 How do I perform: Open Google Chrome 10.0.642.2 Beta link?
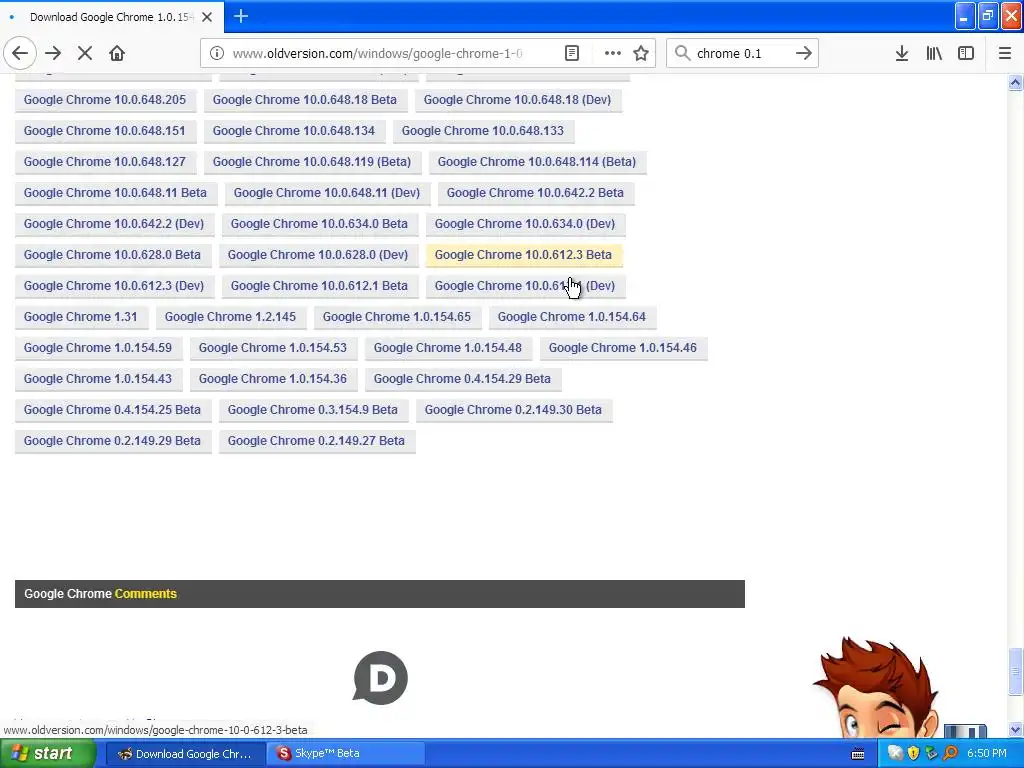pyautogui.click(x=535, y=193)
